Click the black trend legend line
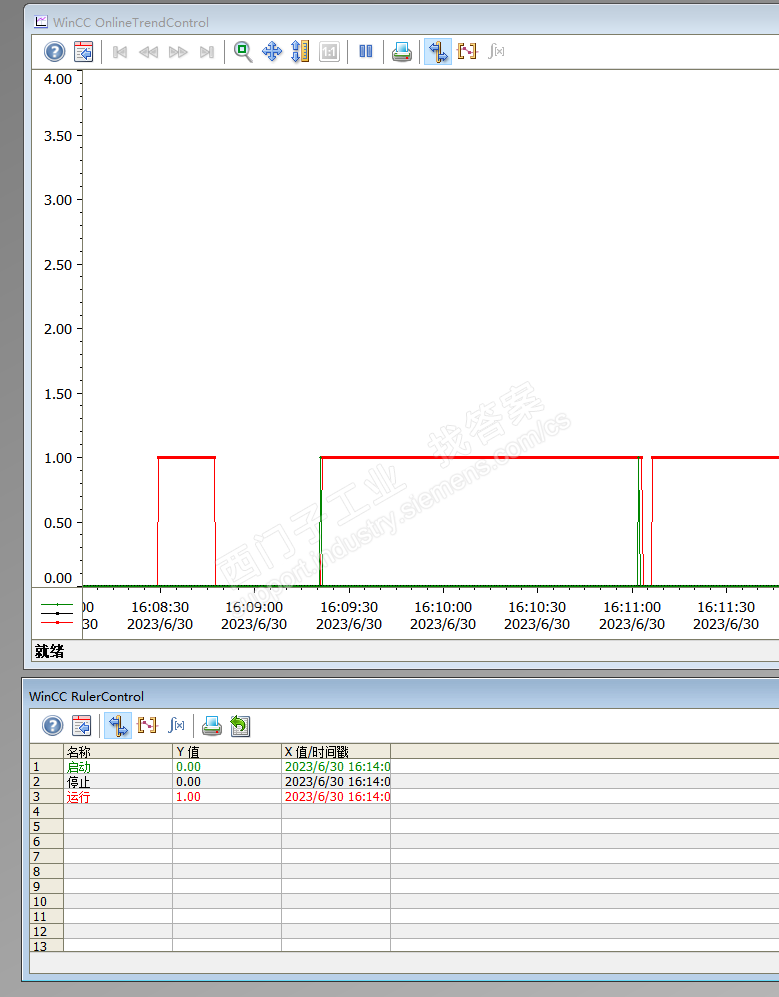Screen dimensions: 779x997 point(57,613)
